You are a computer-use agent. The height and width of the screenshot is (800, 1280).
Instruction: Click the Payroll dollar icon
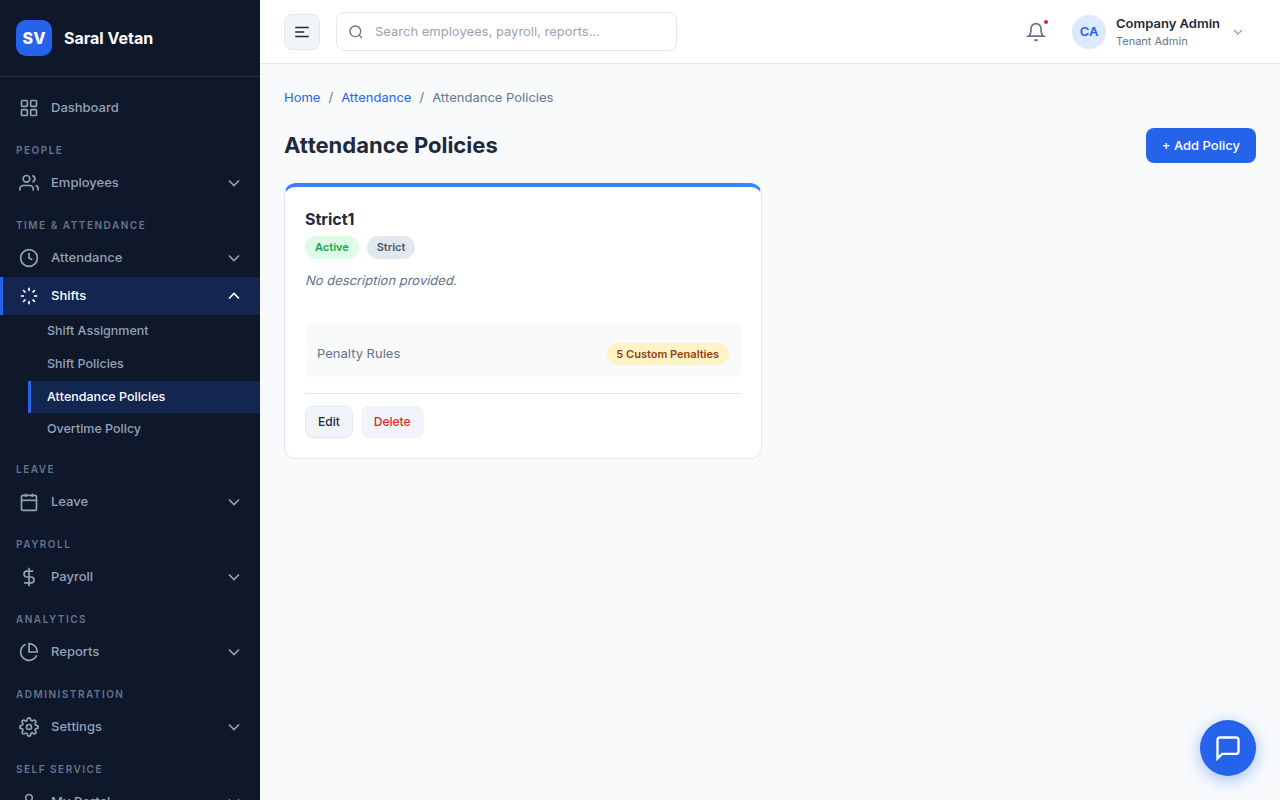click(29, 577)
